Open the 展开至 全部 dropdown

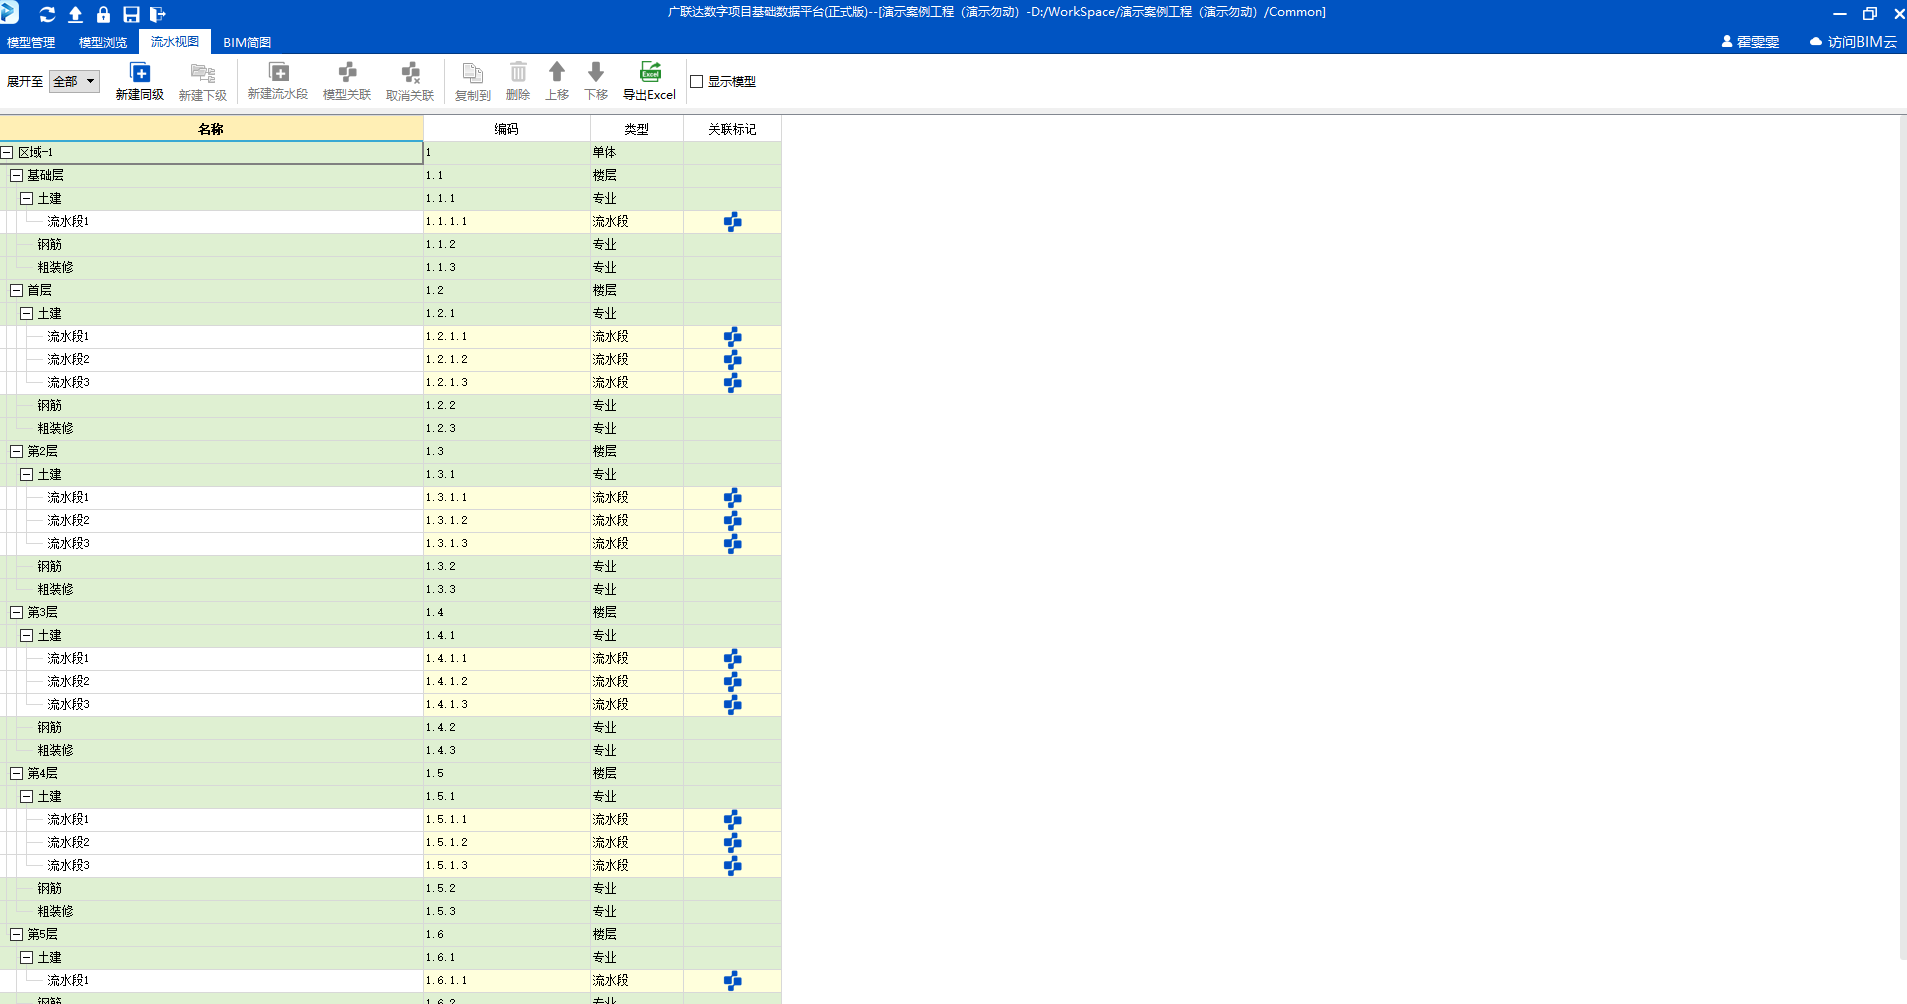coord(75,82)
